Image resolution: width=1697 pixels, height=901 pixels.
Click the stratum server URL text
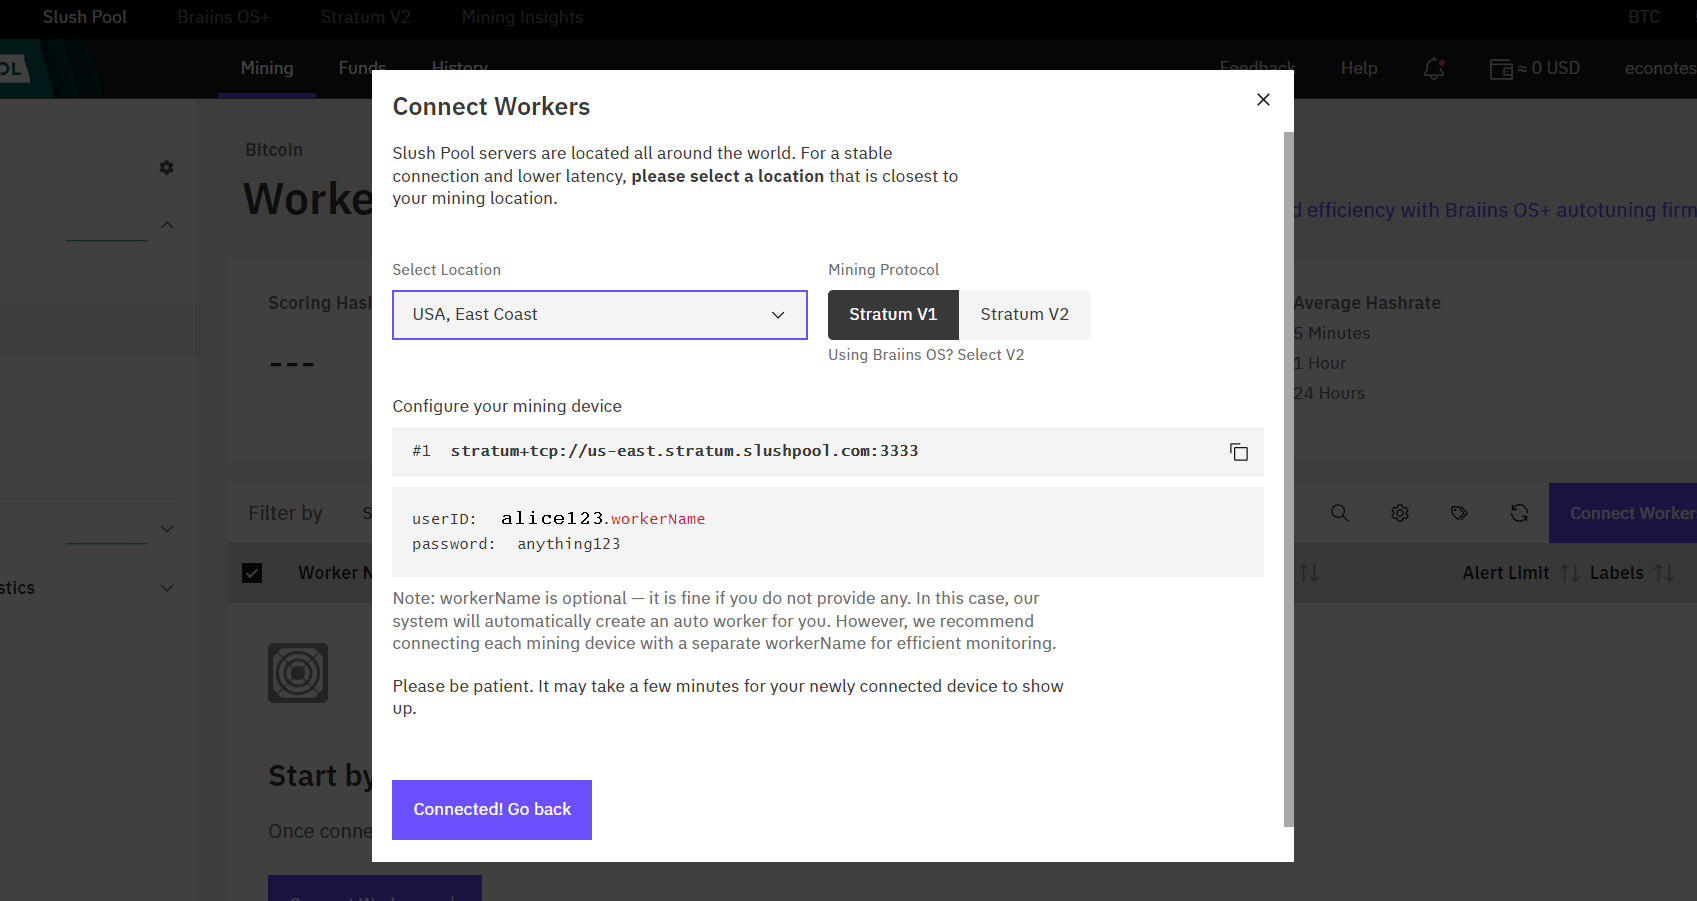pos(684,451)
